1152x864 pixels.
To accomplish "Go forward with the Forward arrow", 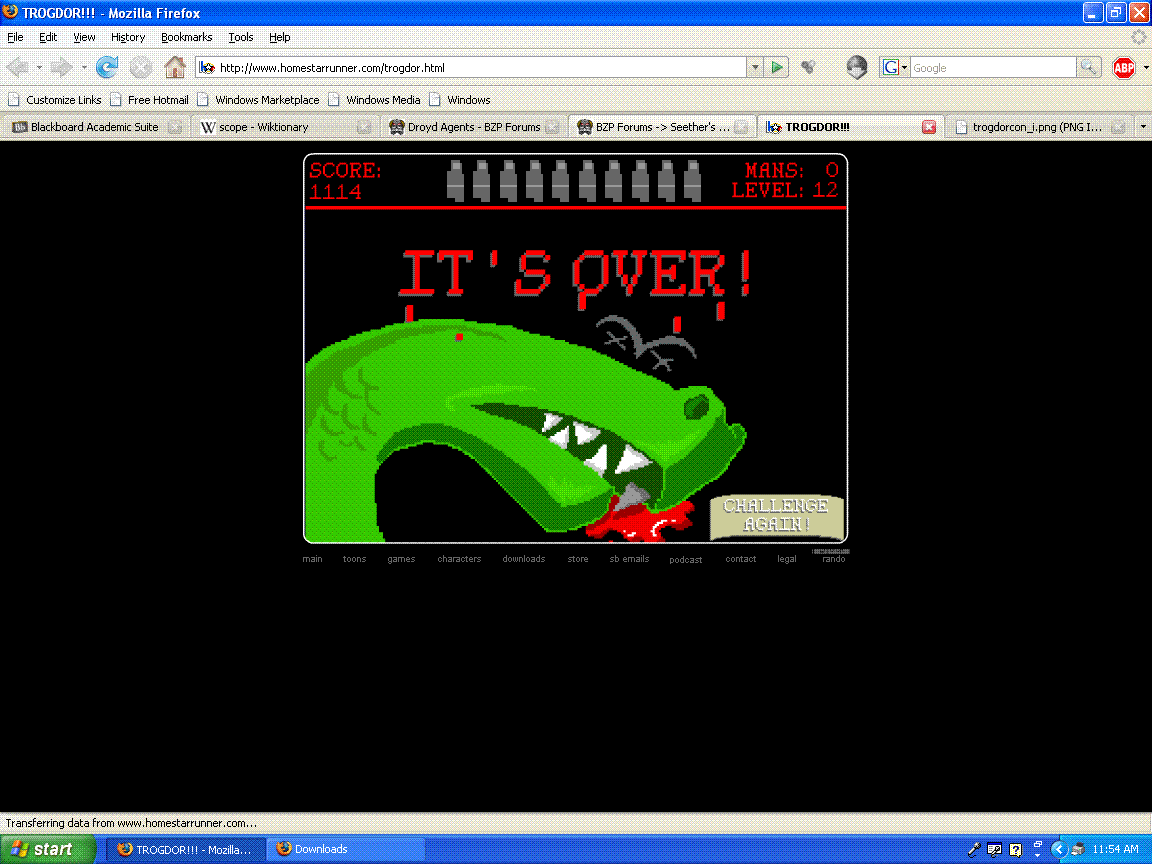I will (62, 68).
